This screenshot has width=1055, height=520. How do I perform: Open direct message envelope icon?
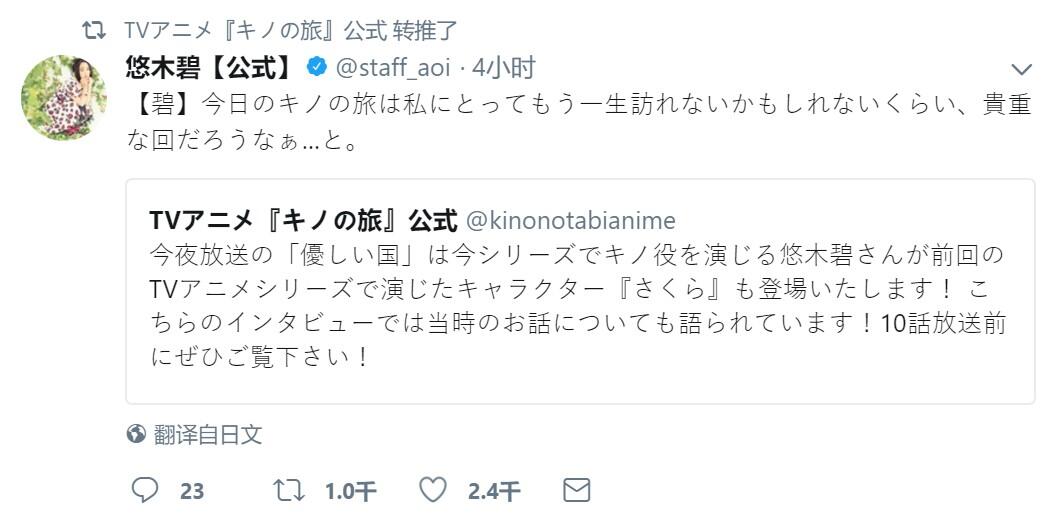pos(577,490)
